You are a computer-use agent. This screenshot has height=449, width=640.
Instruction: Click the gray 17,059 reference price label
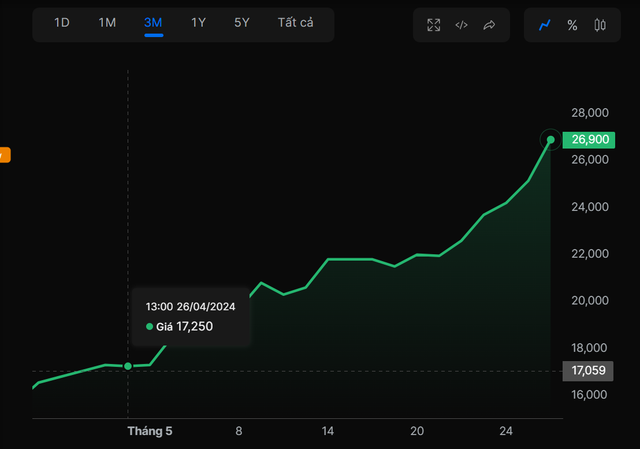(x=587, y=371)
